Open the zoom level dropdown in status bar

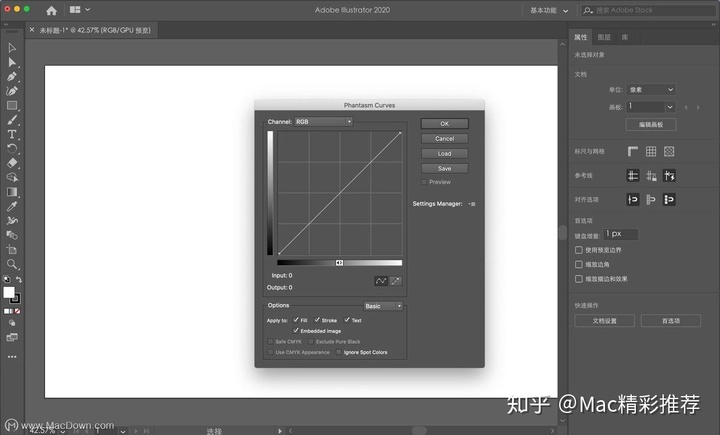coord(63,431)
